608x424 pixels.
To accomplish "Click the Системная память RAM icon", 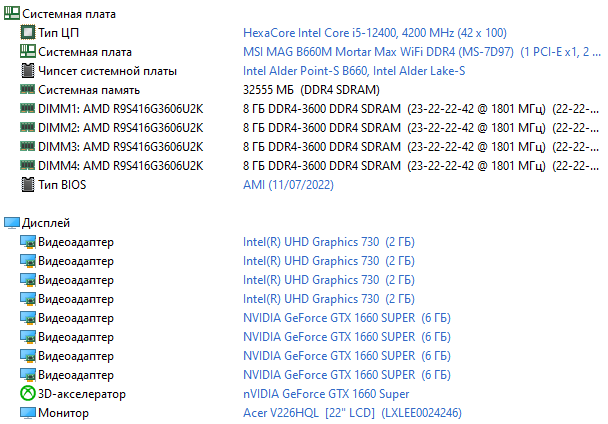I will [x=28, y=90].
